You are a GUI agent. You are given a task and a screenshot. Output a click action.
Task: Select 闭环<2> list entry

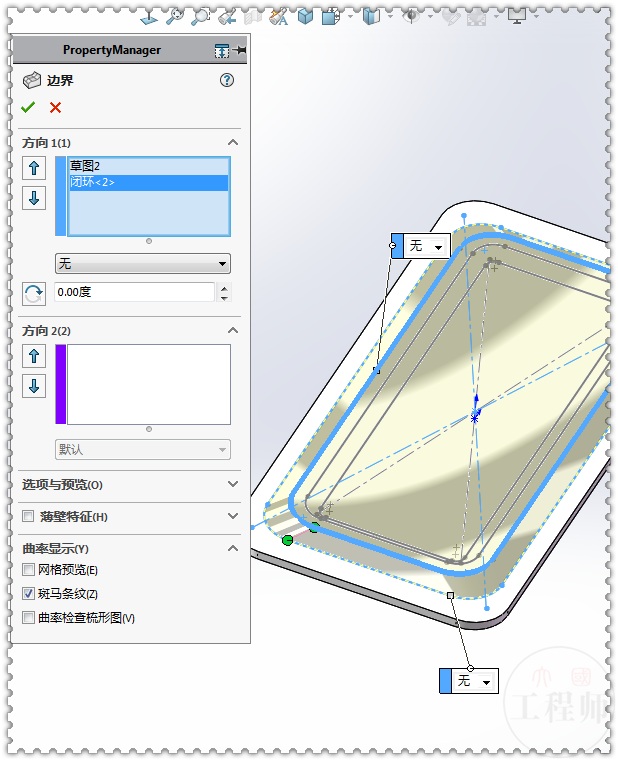[x=149, y=182]
